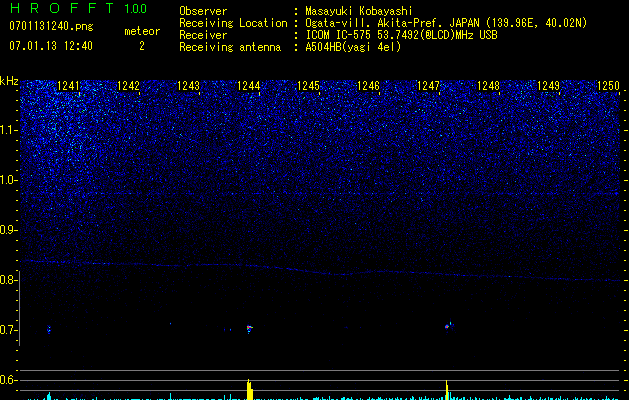The width and height of the screenshot is (629, 400).
Task: Click the 07.01.13 12:40 timestamp
Action: pyautogui.click(x=50, y=46)
